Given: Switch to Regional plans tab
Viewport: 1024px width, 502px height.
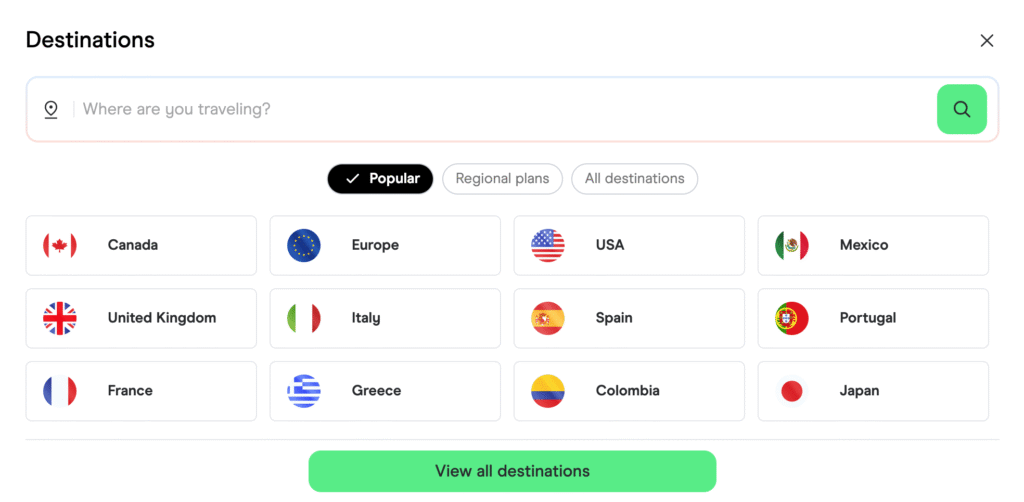Looking at the screenshot, I should [x=502, y=179].
